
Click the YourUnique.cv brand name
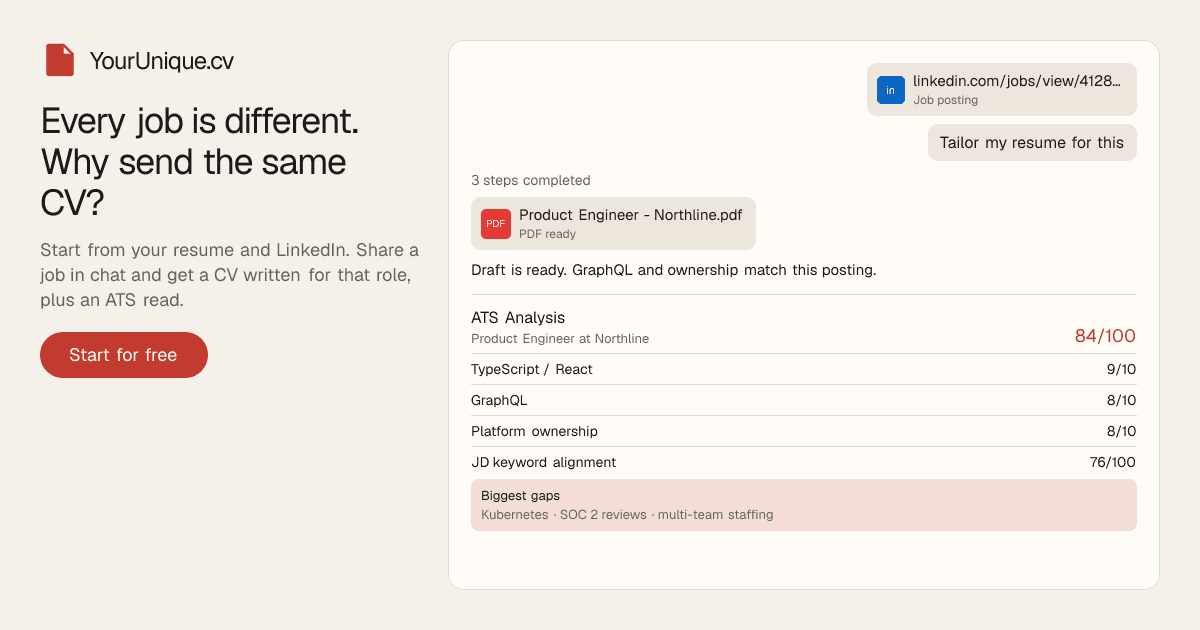pos(162,61)
